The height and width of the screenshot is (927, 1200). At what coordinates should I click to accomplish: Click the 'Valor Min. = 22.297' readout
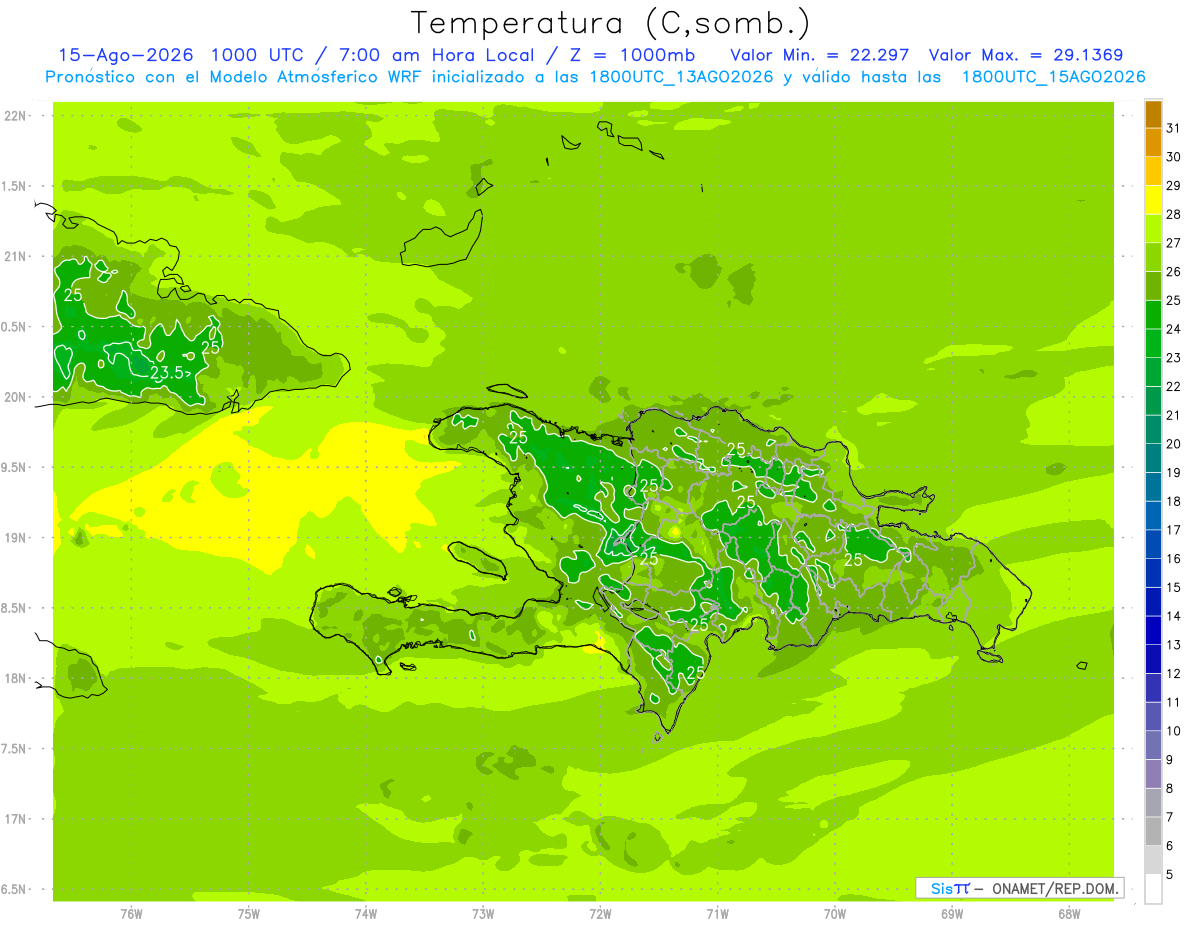tap(819, 55)
